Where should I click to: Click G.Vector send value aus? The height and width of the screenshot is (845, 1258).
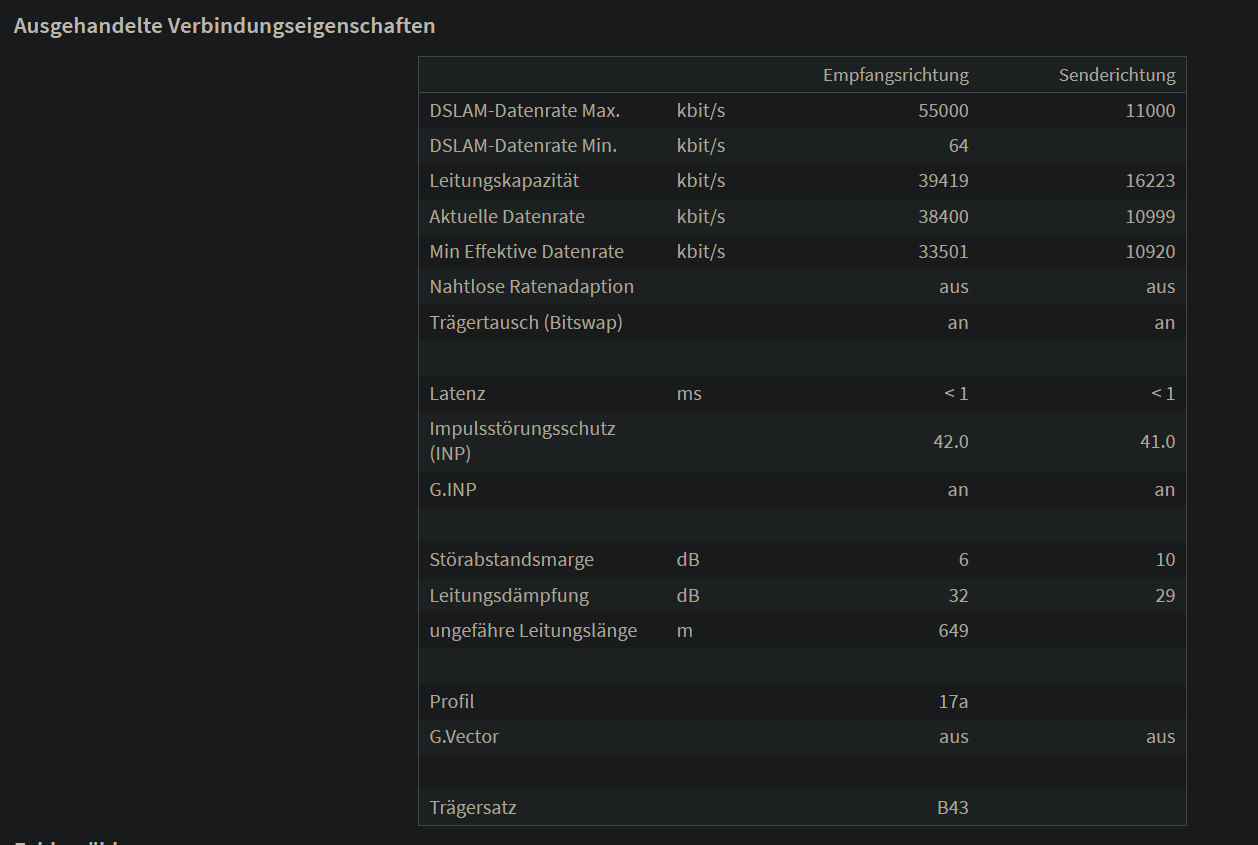1160,737
